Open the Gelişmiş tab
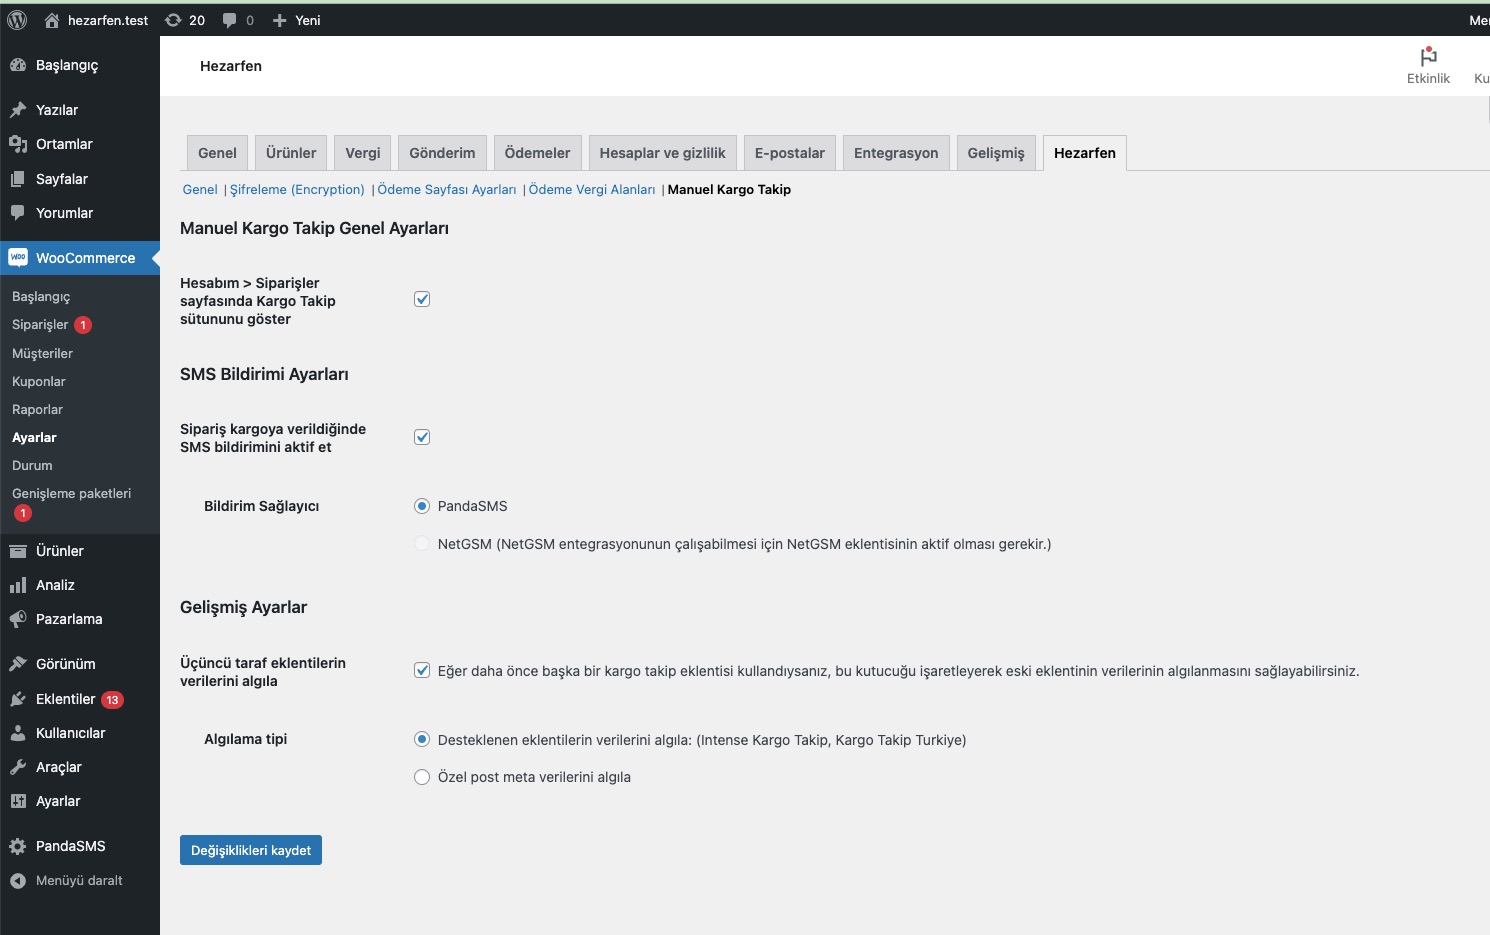 click(996, 153)
